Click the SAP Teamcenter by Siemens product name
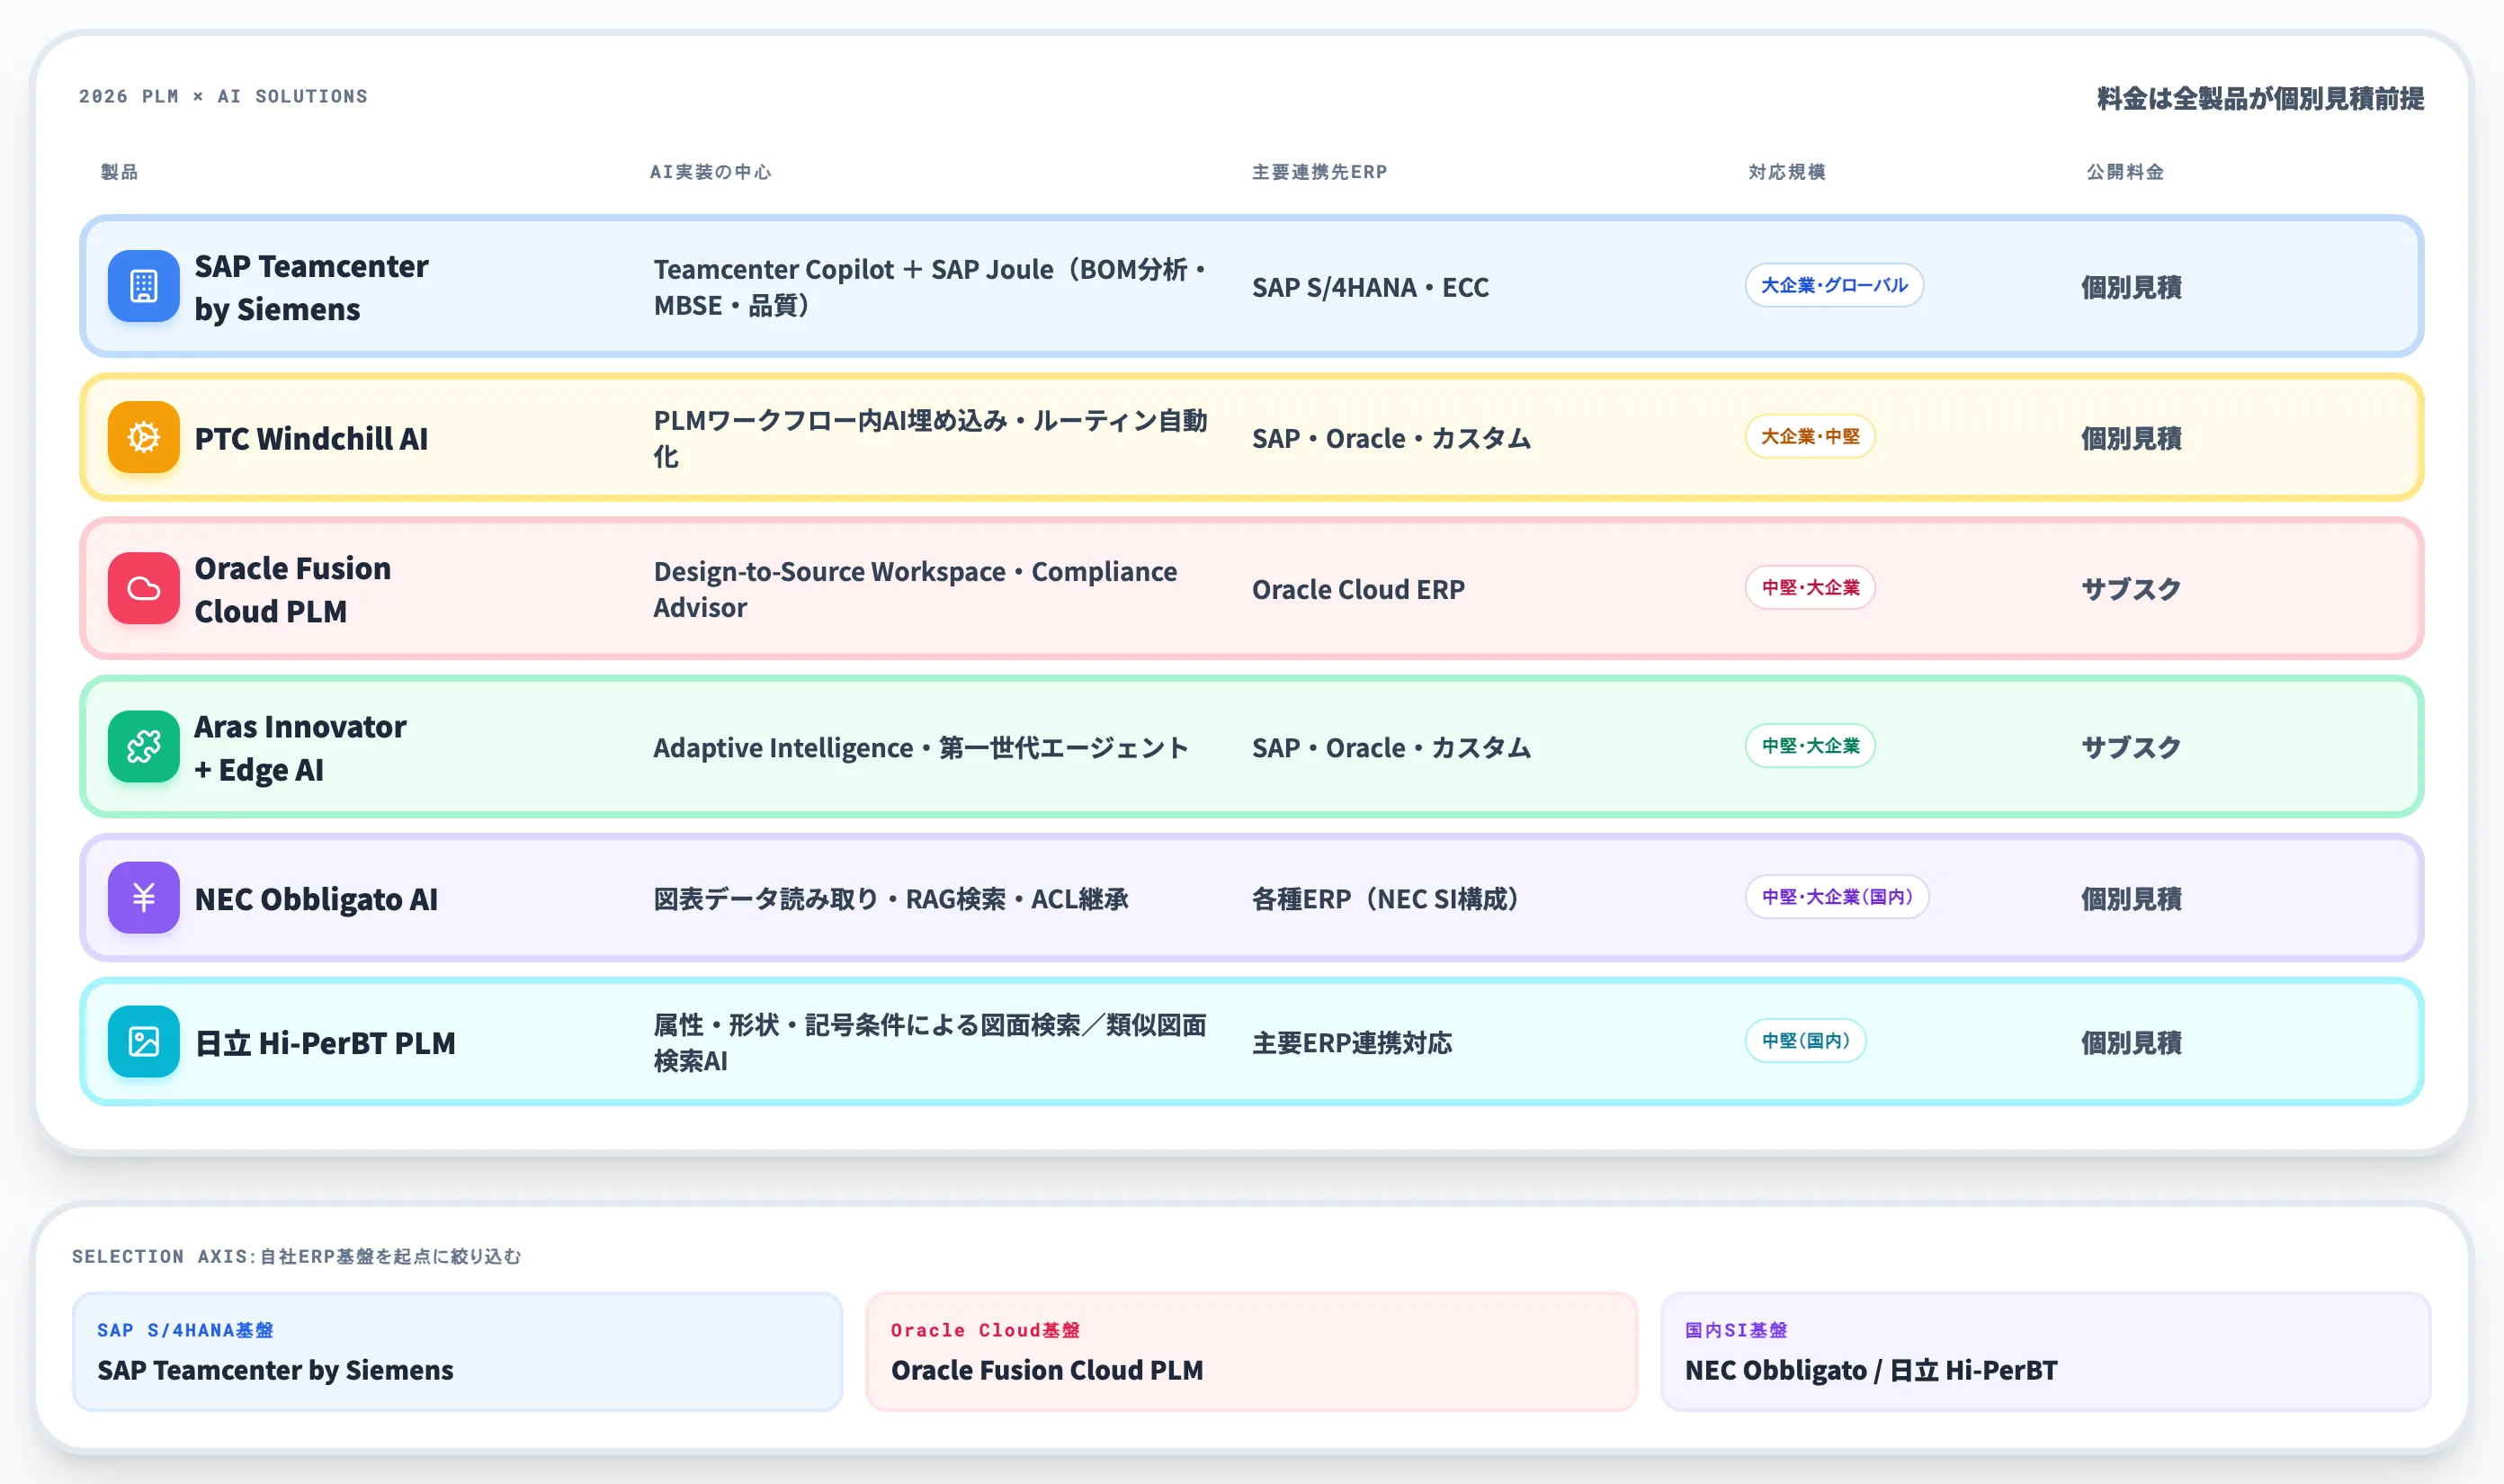 coord(311,288)
